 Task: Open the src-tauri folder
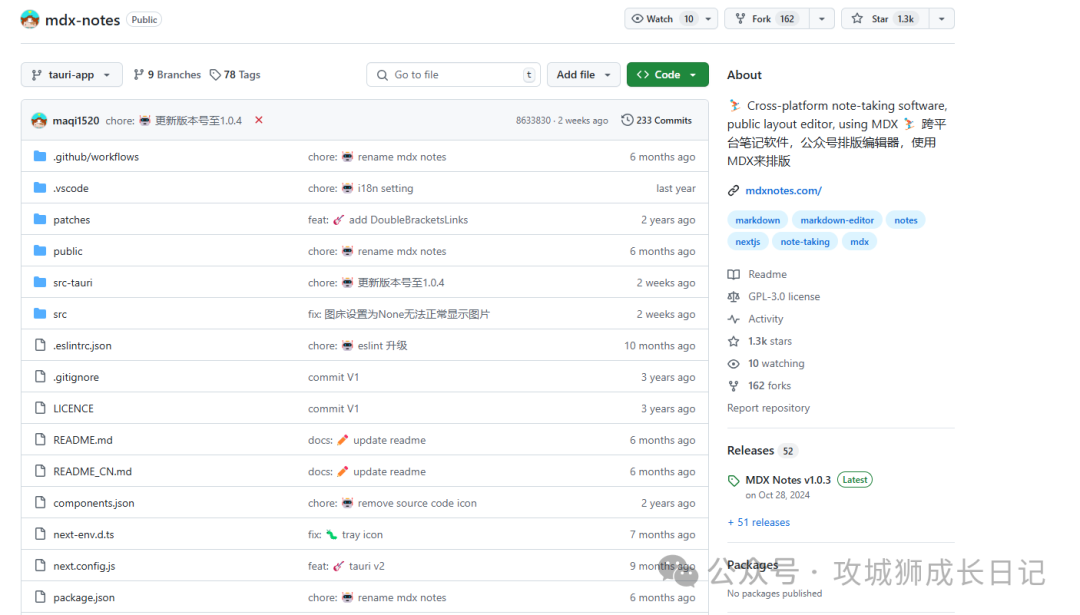72,282
